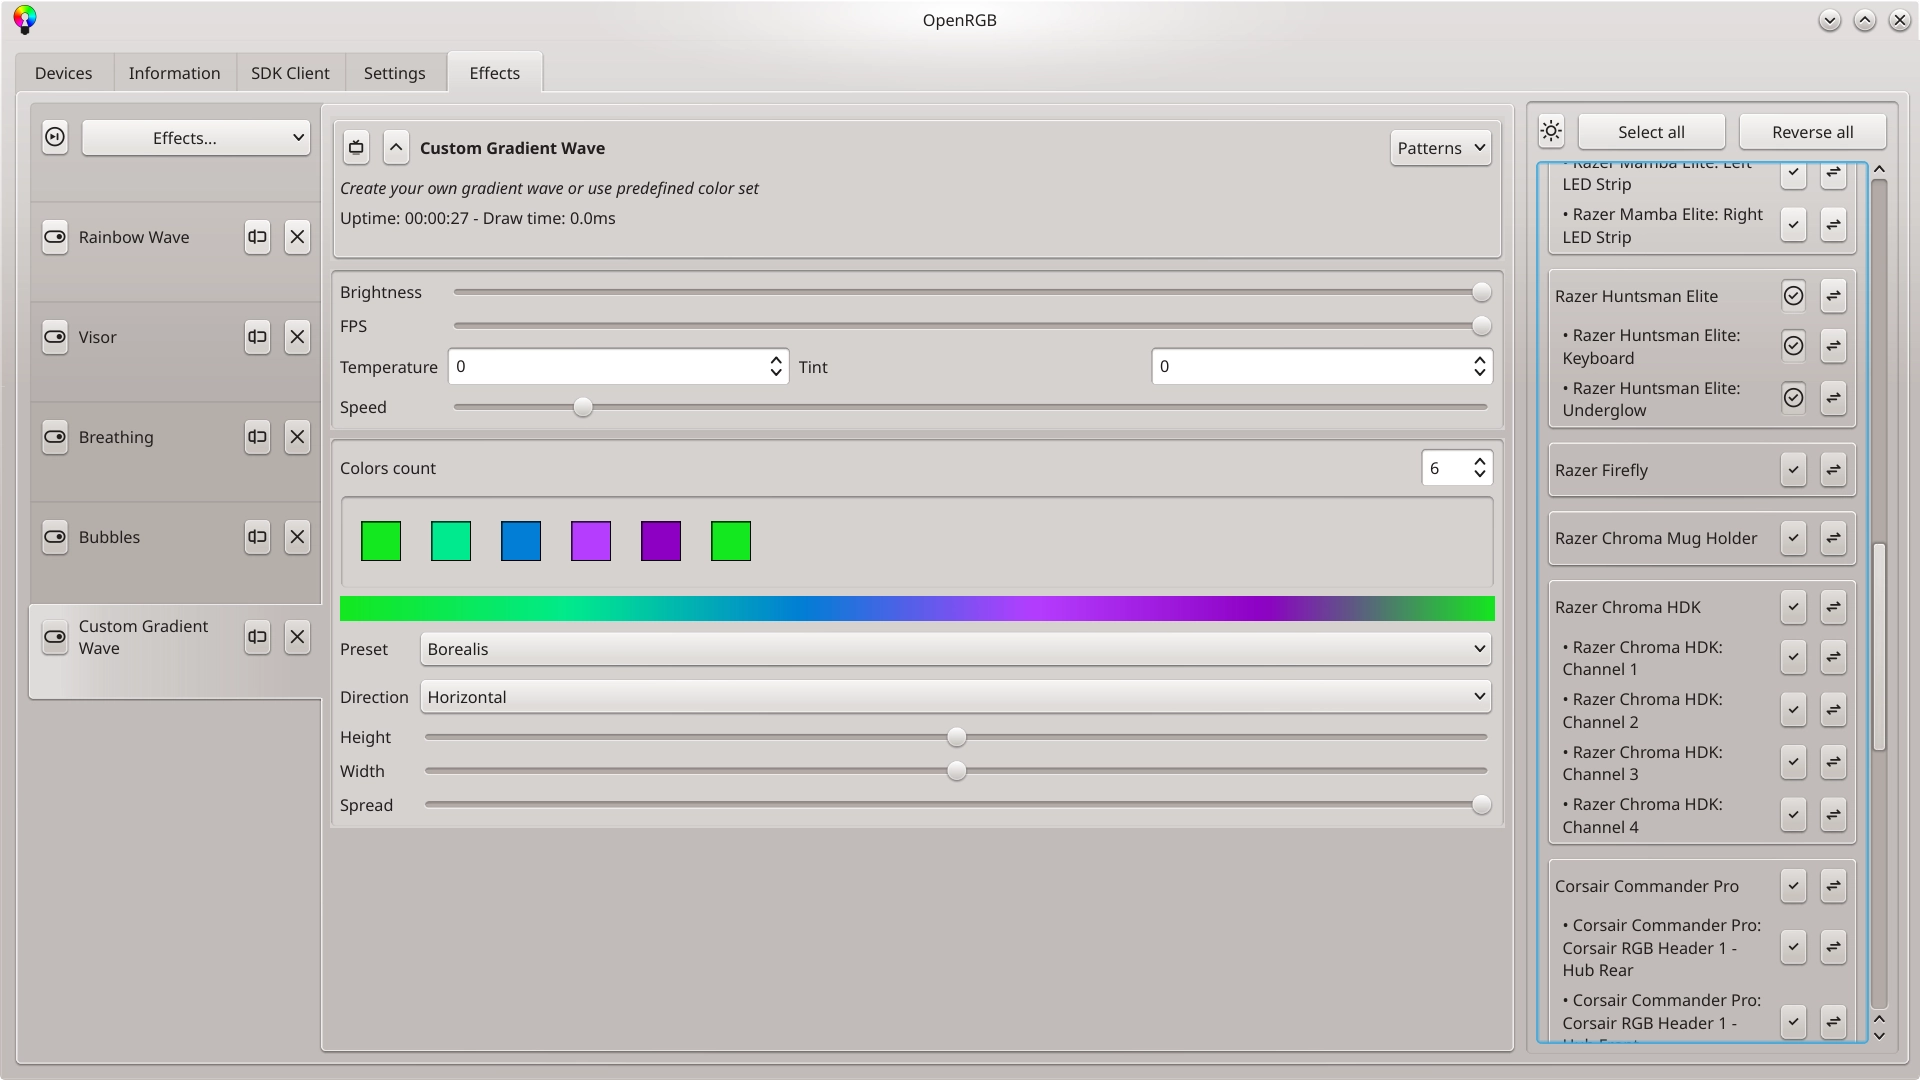Toggle the Bubbles effect switch
The image size is (1920, 1080).
point(55,537)
